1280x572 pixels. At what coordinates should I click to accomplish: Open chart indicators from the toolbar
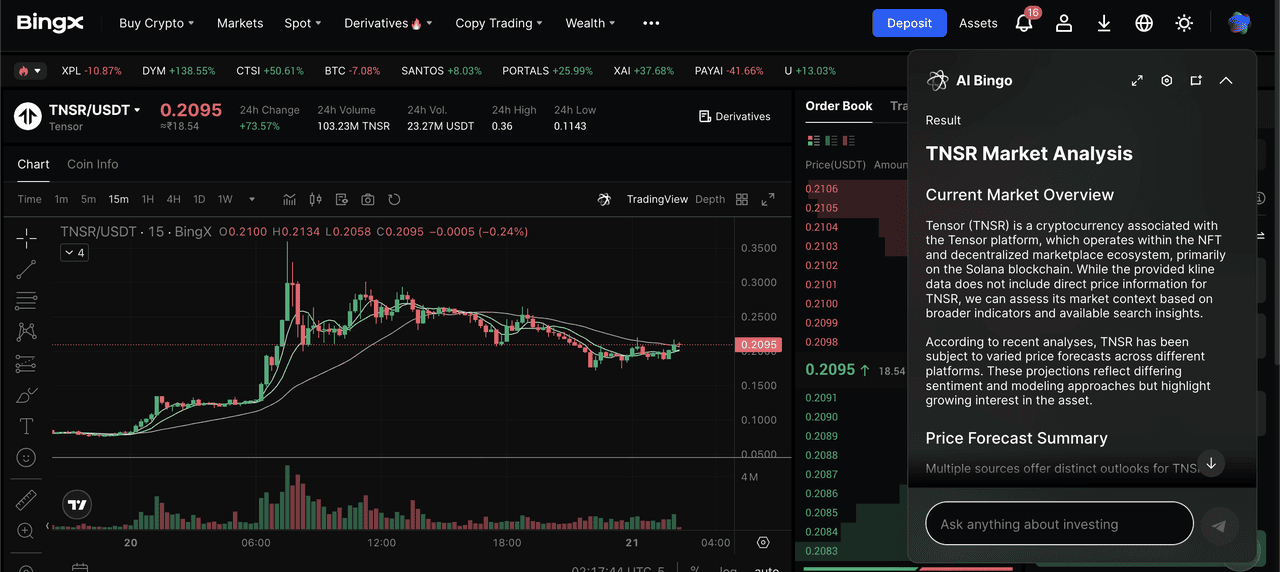coord(290,199)
